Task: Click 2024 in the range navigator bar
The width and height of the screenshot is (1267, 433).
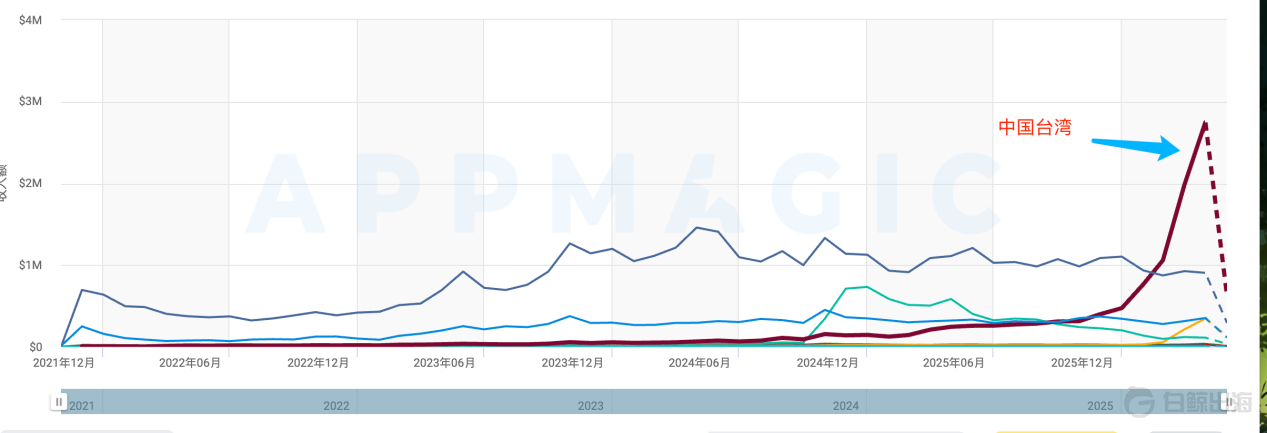Action: [846, 406]
